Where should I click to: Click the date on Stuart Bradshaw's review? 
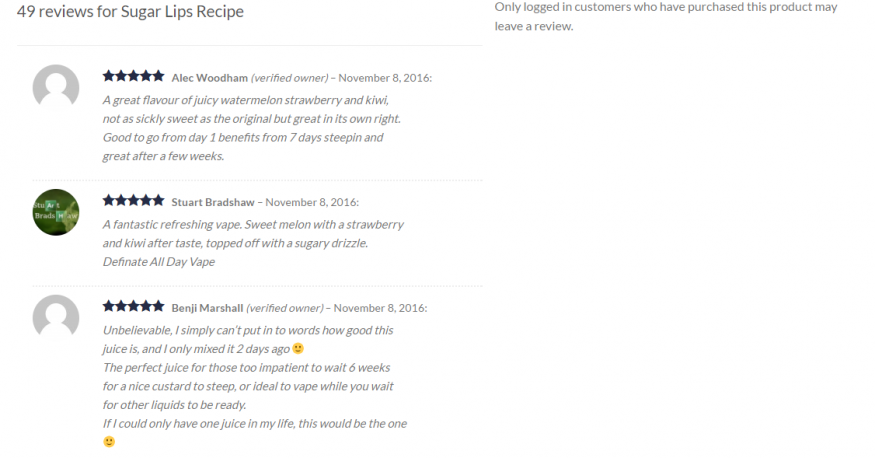(x=312, y=202)
